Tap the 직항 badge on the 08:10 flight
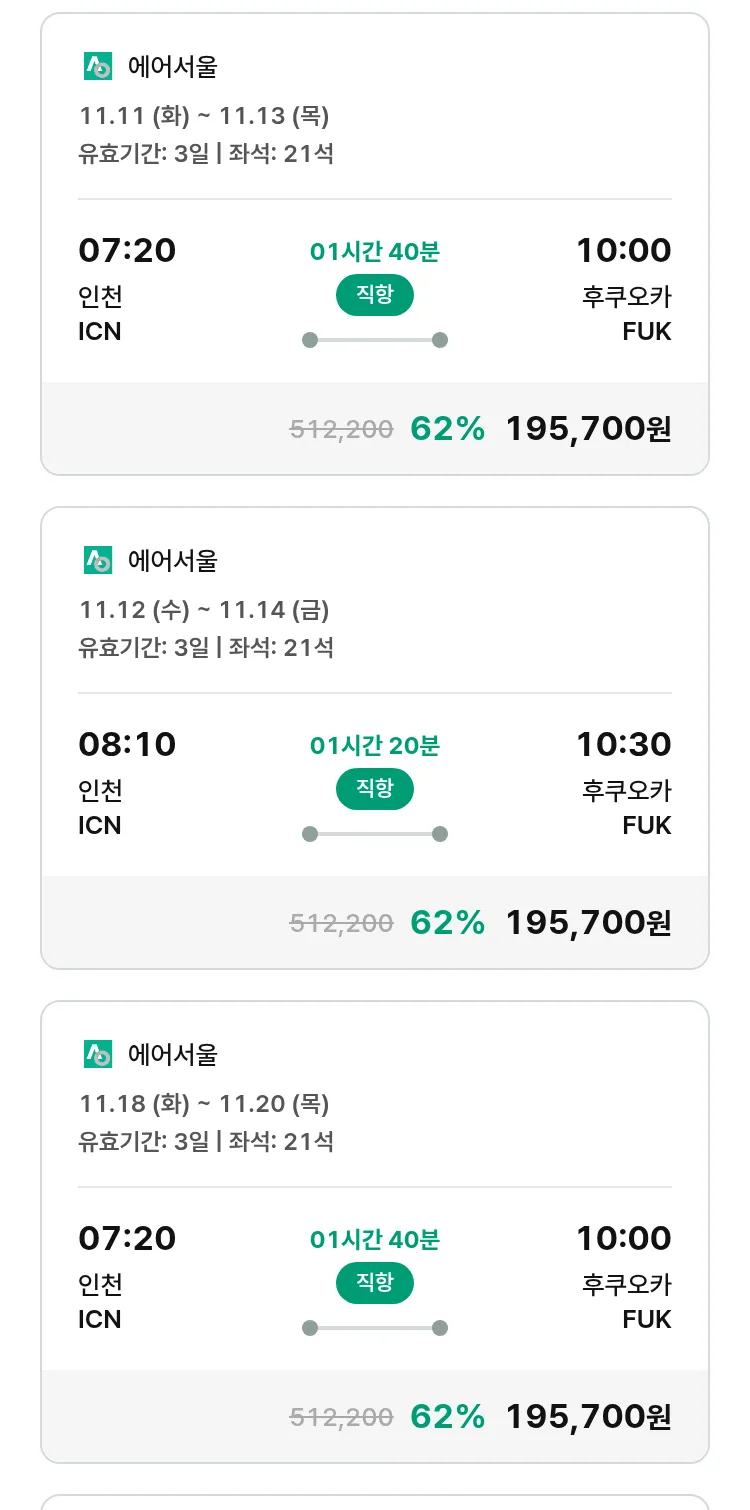 375,790
